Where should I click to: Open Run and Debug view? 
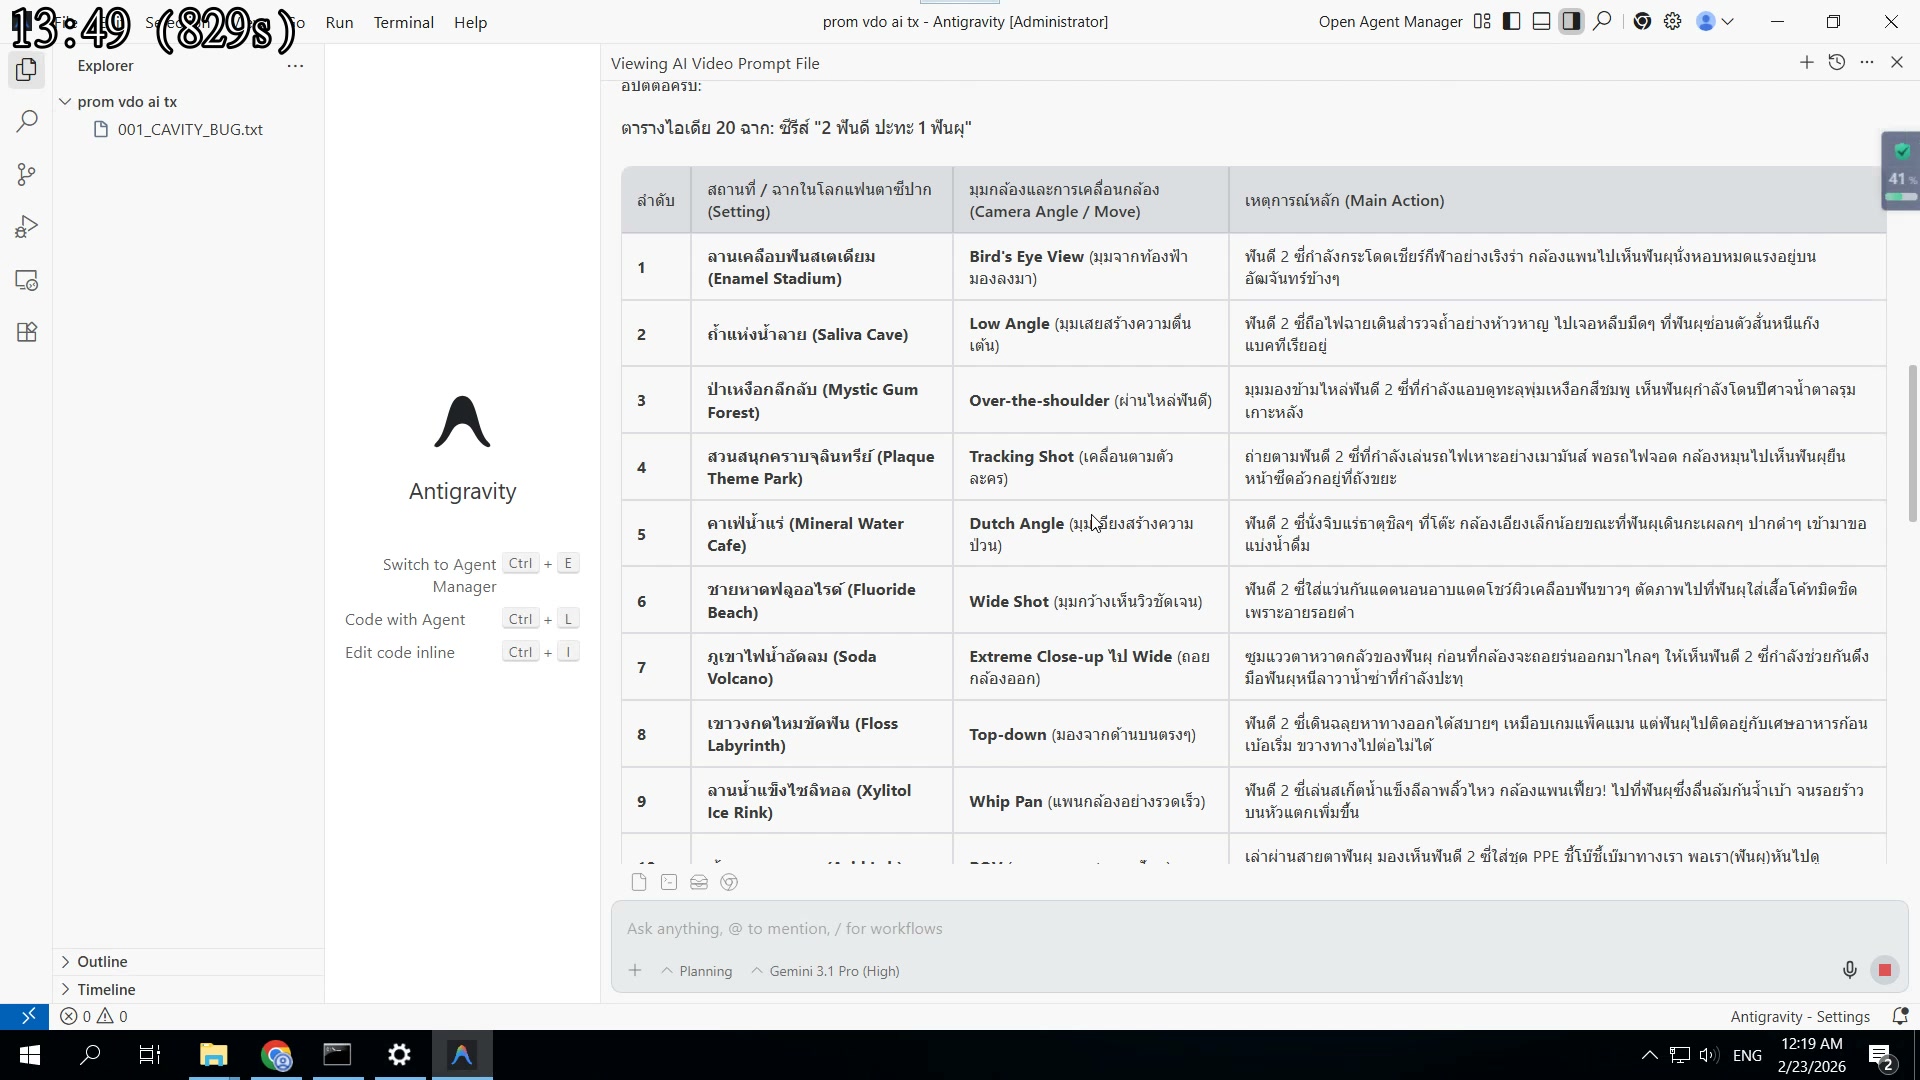[27, 228]
